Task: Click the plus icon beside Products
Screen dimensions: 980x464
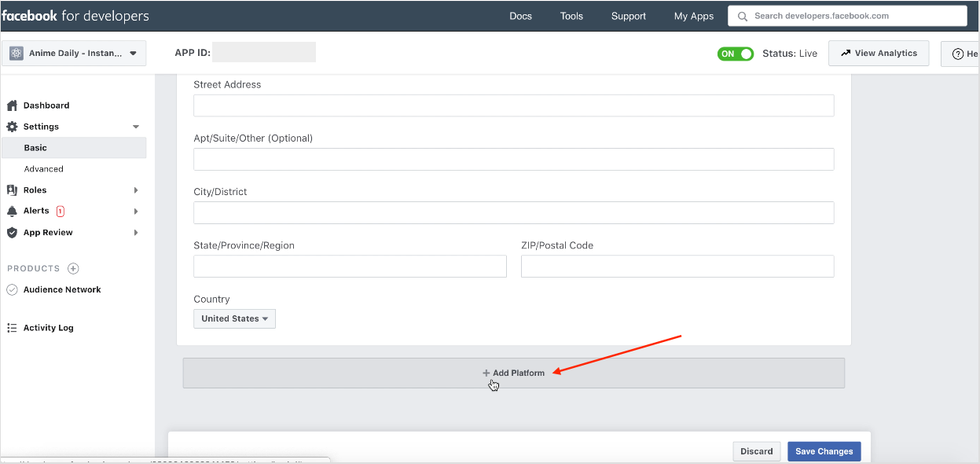Action: 73,269
